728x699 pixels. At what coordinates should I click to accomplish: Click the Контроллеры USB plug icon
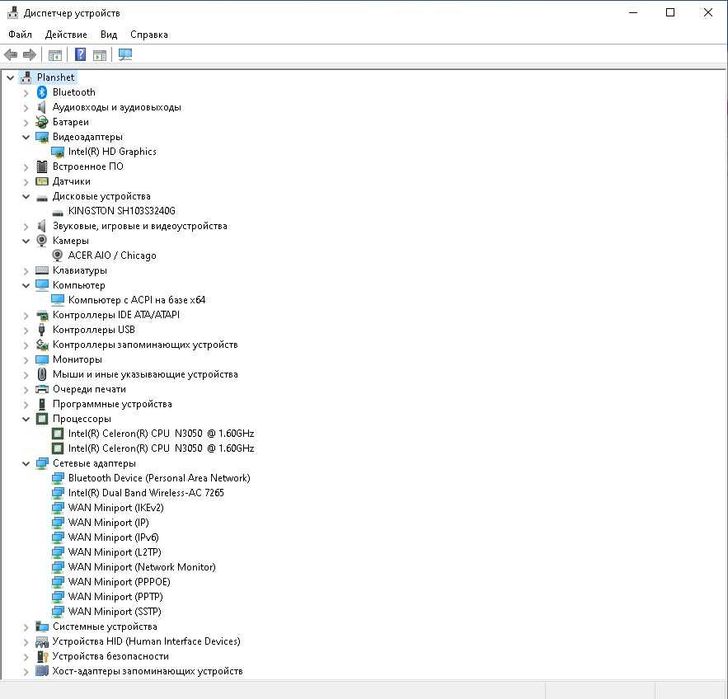coord(42,330)
